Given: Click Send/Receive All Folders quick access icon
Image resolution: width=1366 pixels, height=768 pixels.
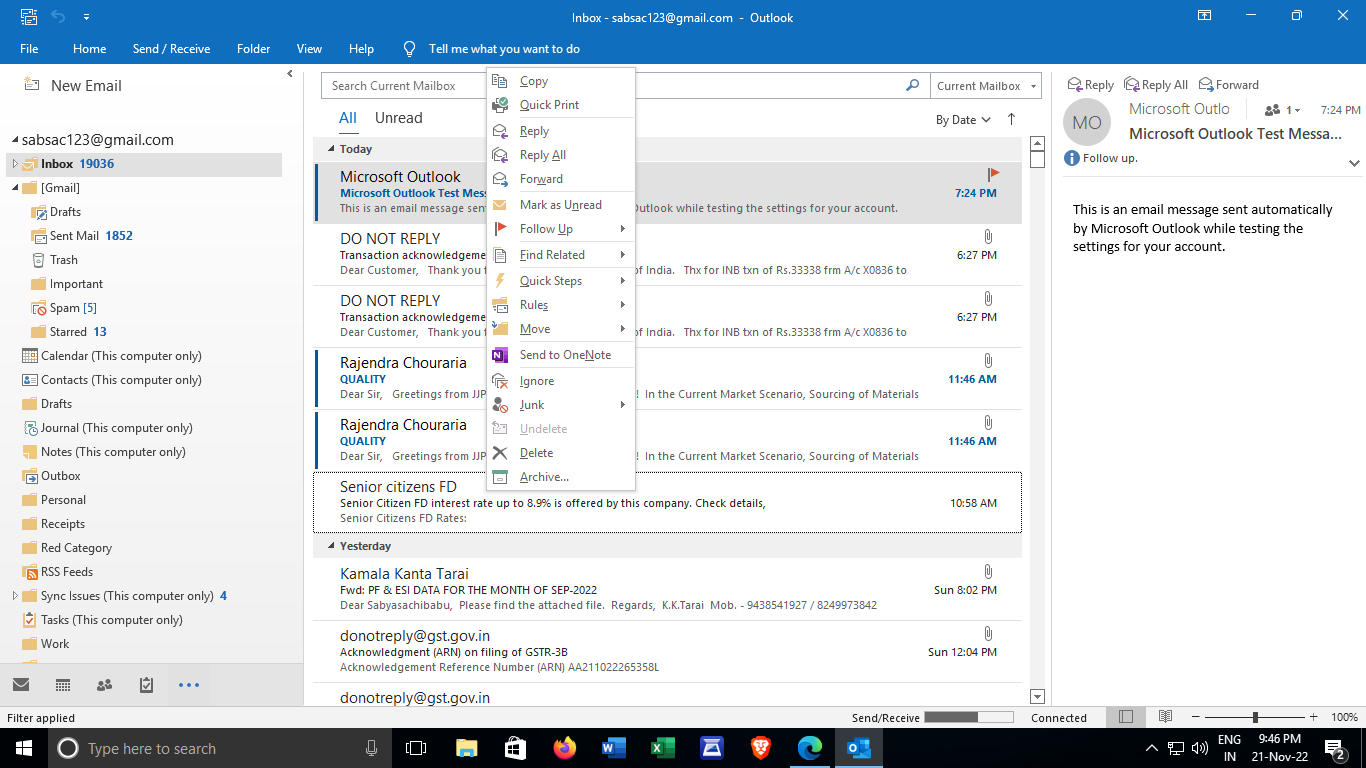Looking at the screenshot, I should pyautogui.click(x=29, y=17).
